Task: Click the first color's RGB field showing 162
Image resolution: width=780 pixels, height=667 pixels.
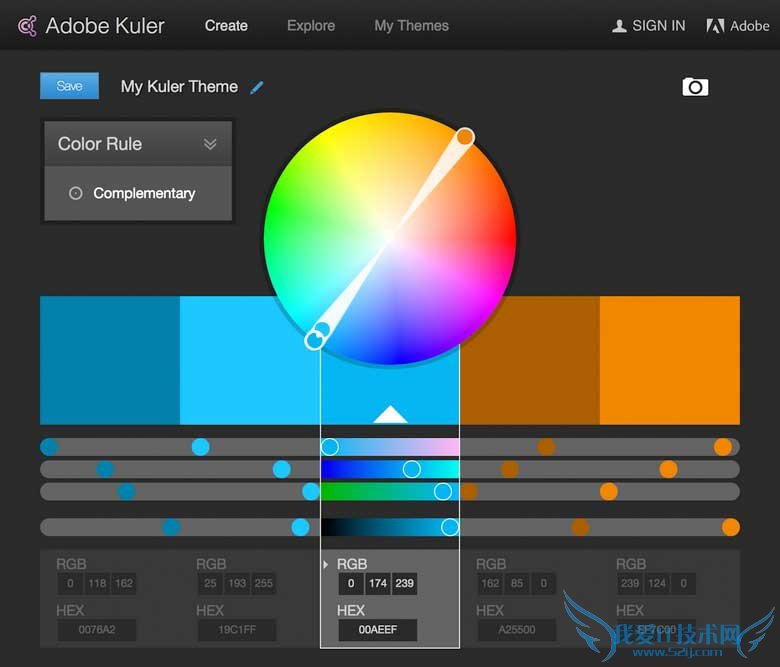Action: tap(124, 583)
